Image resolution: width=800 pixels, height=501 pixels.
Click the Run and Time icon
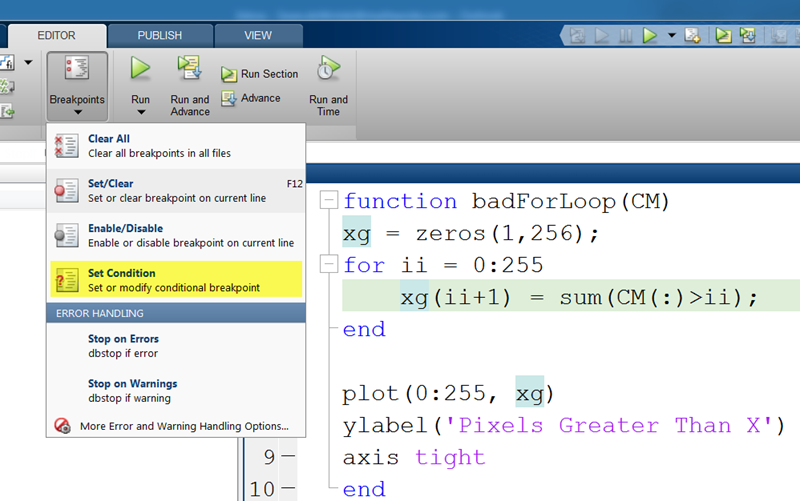[x=328, y=69]
